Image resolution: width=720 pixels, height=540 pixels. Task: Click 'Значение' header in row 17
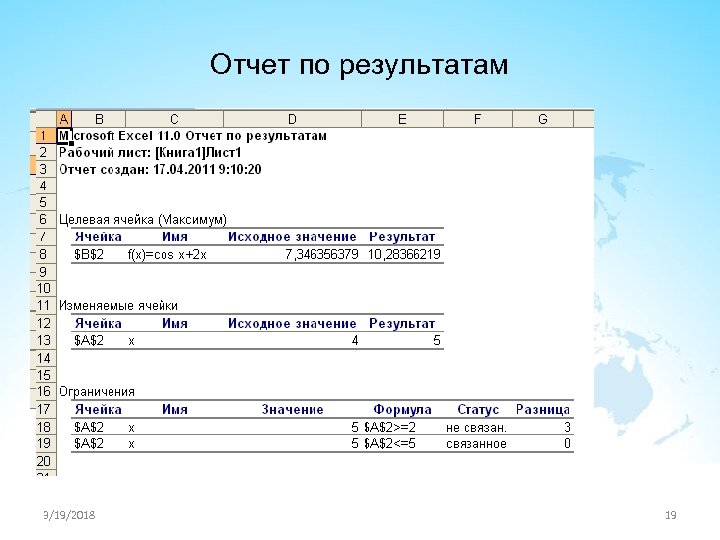[292, 410]
